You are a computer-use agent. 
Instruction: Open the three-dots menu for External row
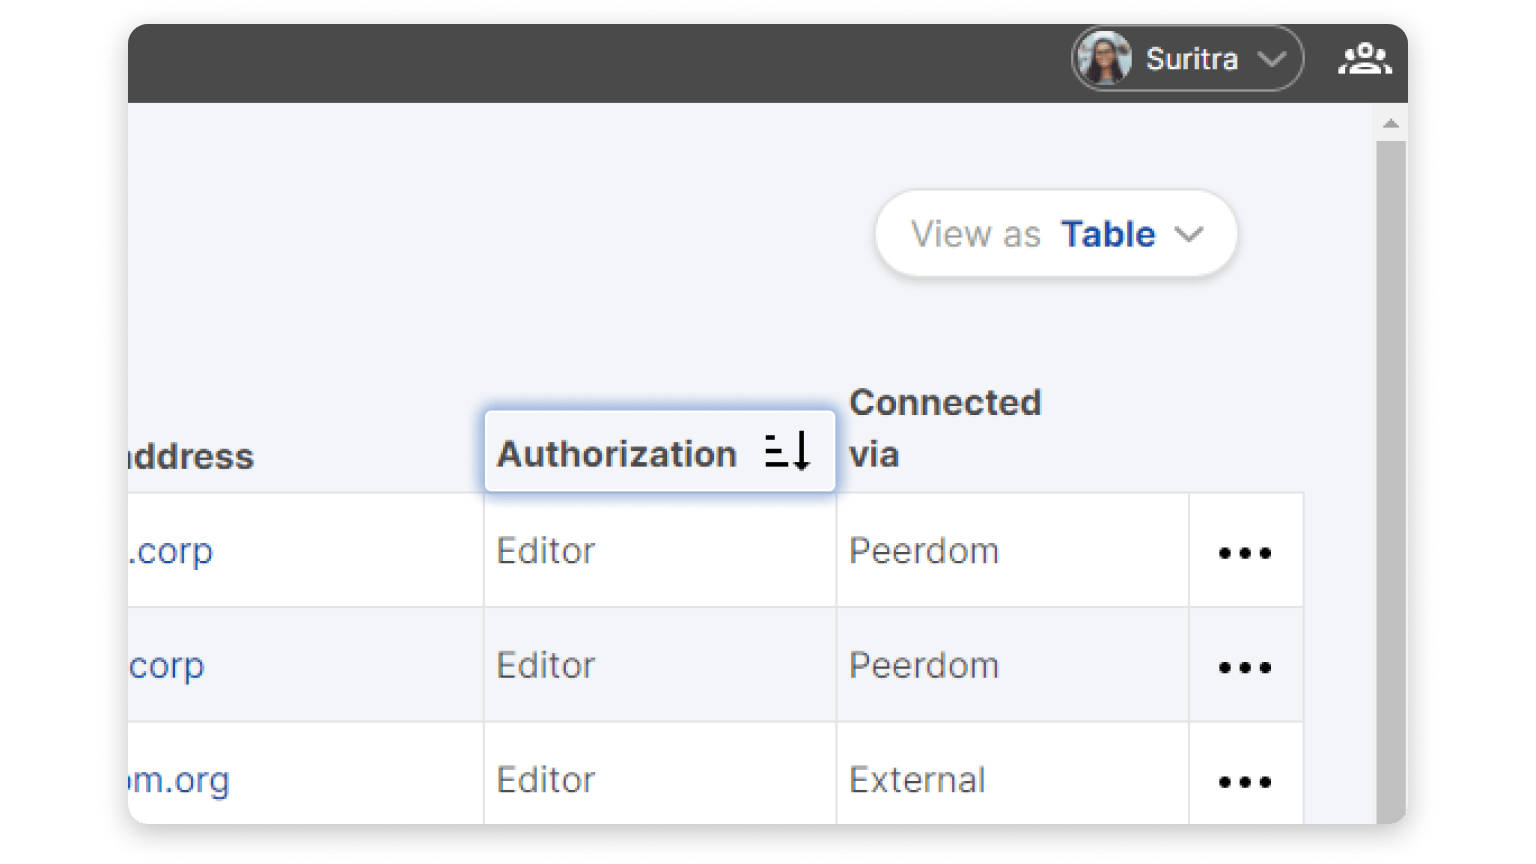pyautogui.click(x=1245, y=781)
